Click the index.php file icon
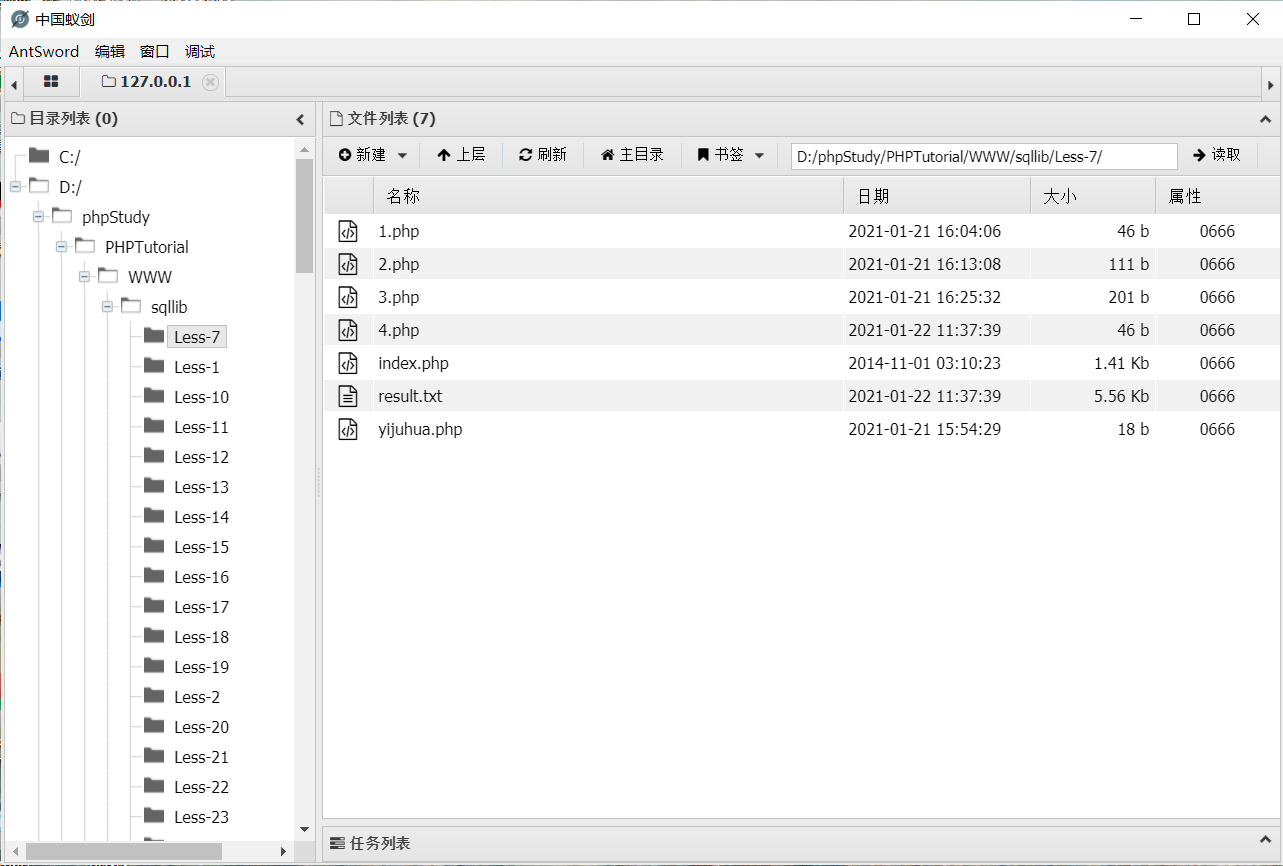 [348, 363]
